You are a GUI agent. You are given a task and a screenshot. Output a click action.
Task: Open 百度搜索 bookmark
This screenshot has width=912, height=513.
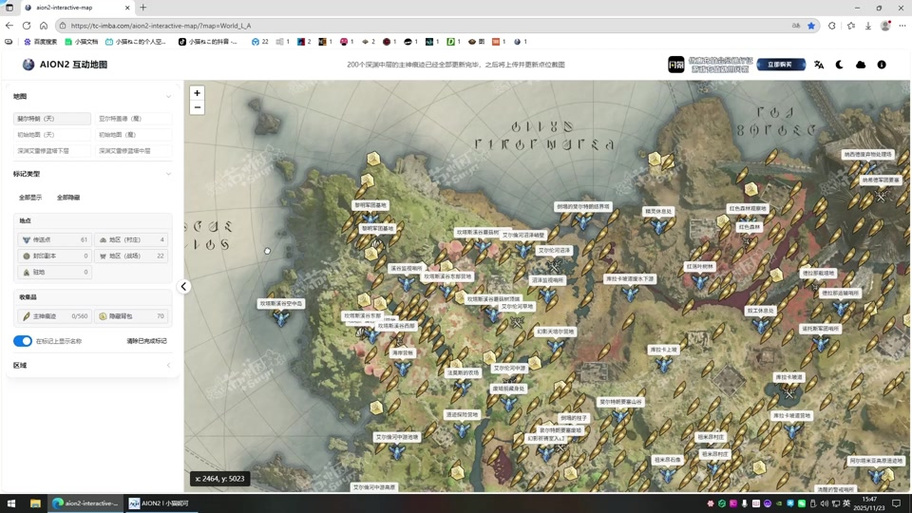40,42
